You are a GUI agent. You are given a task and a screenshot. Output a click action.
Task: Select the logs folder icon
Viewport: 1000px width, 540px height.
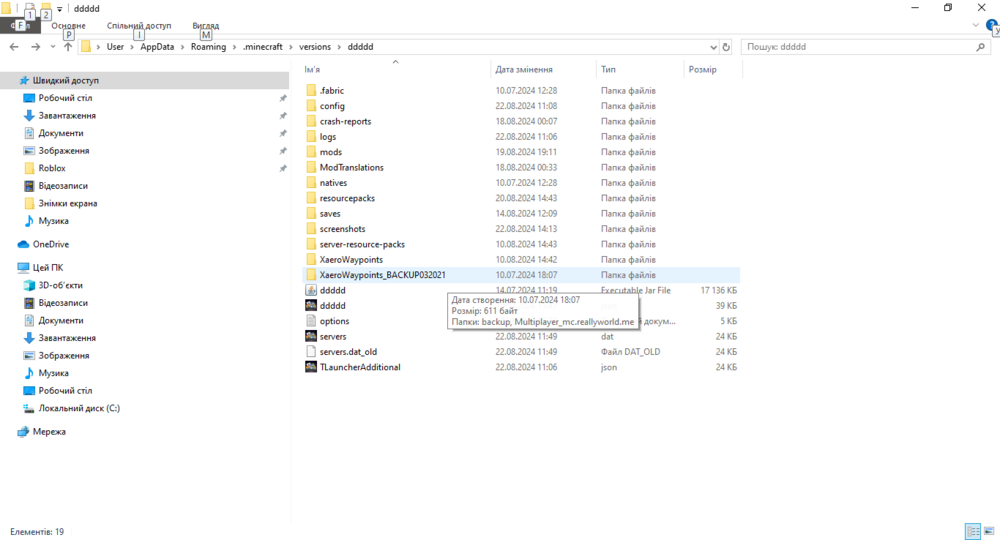[311, 136]
